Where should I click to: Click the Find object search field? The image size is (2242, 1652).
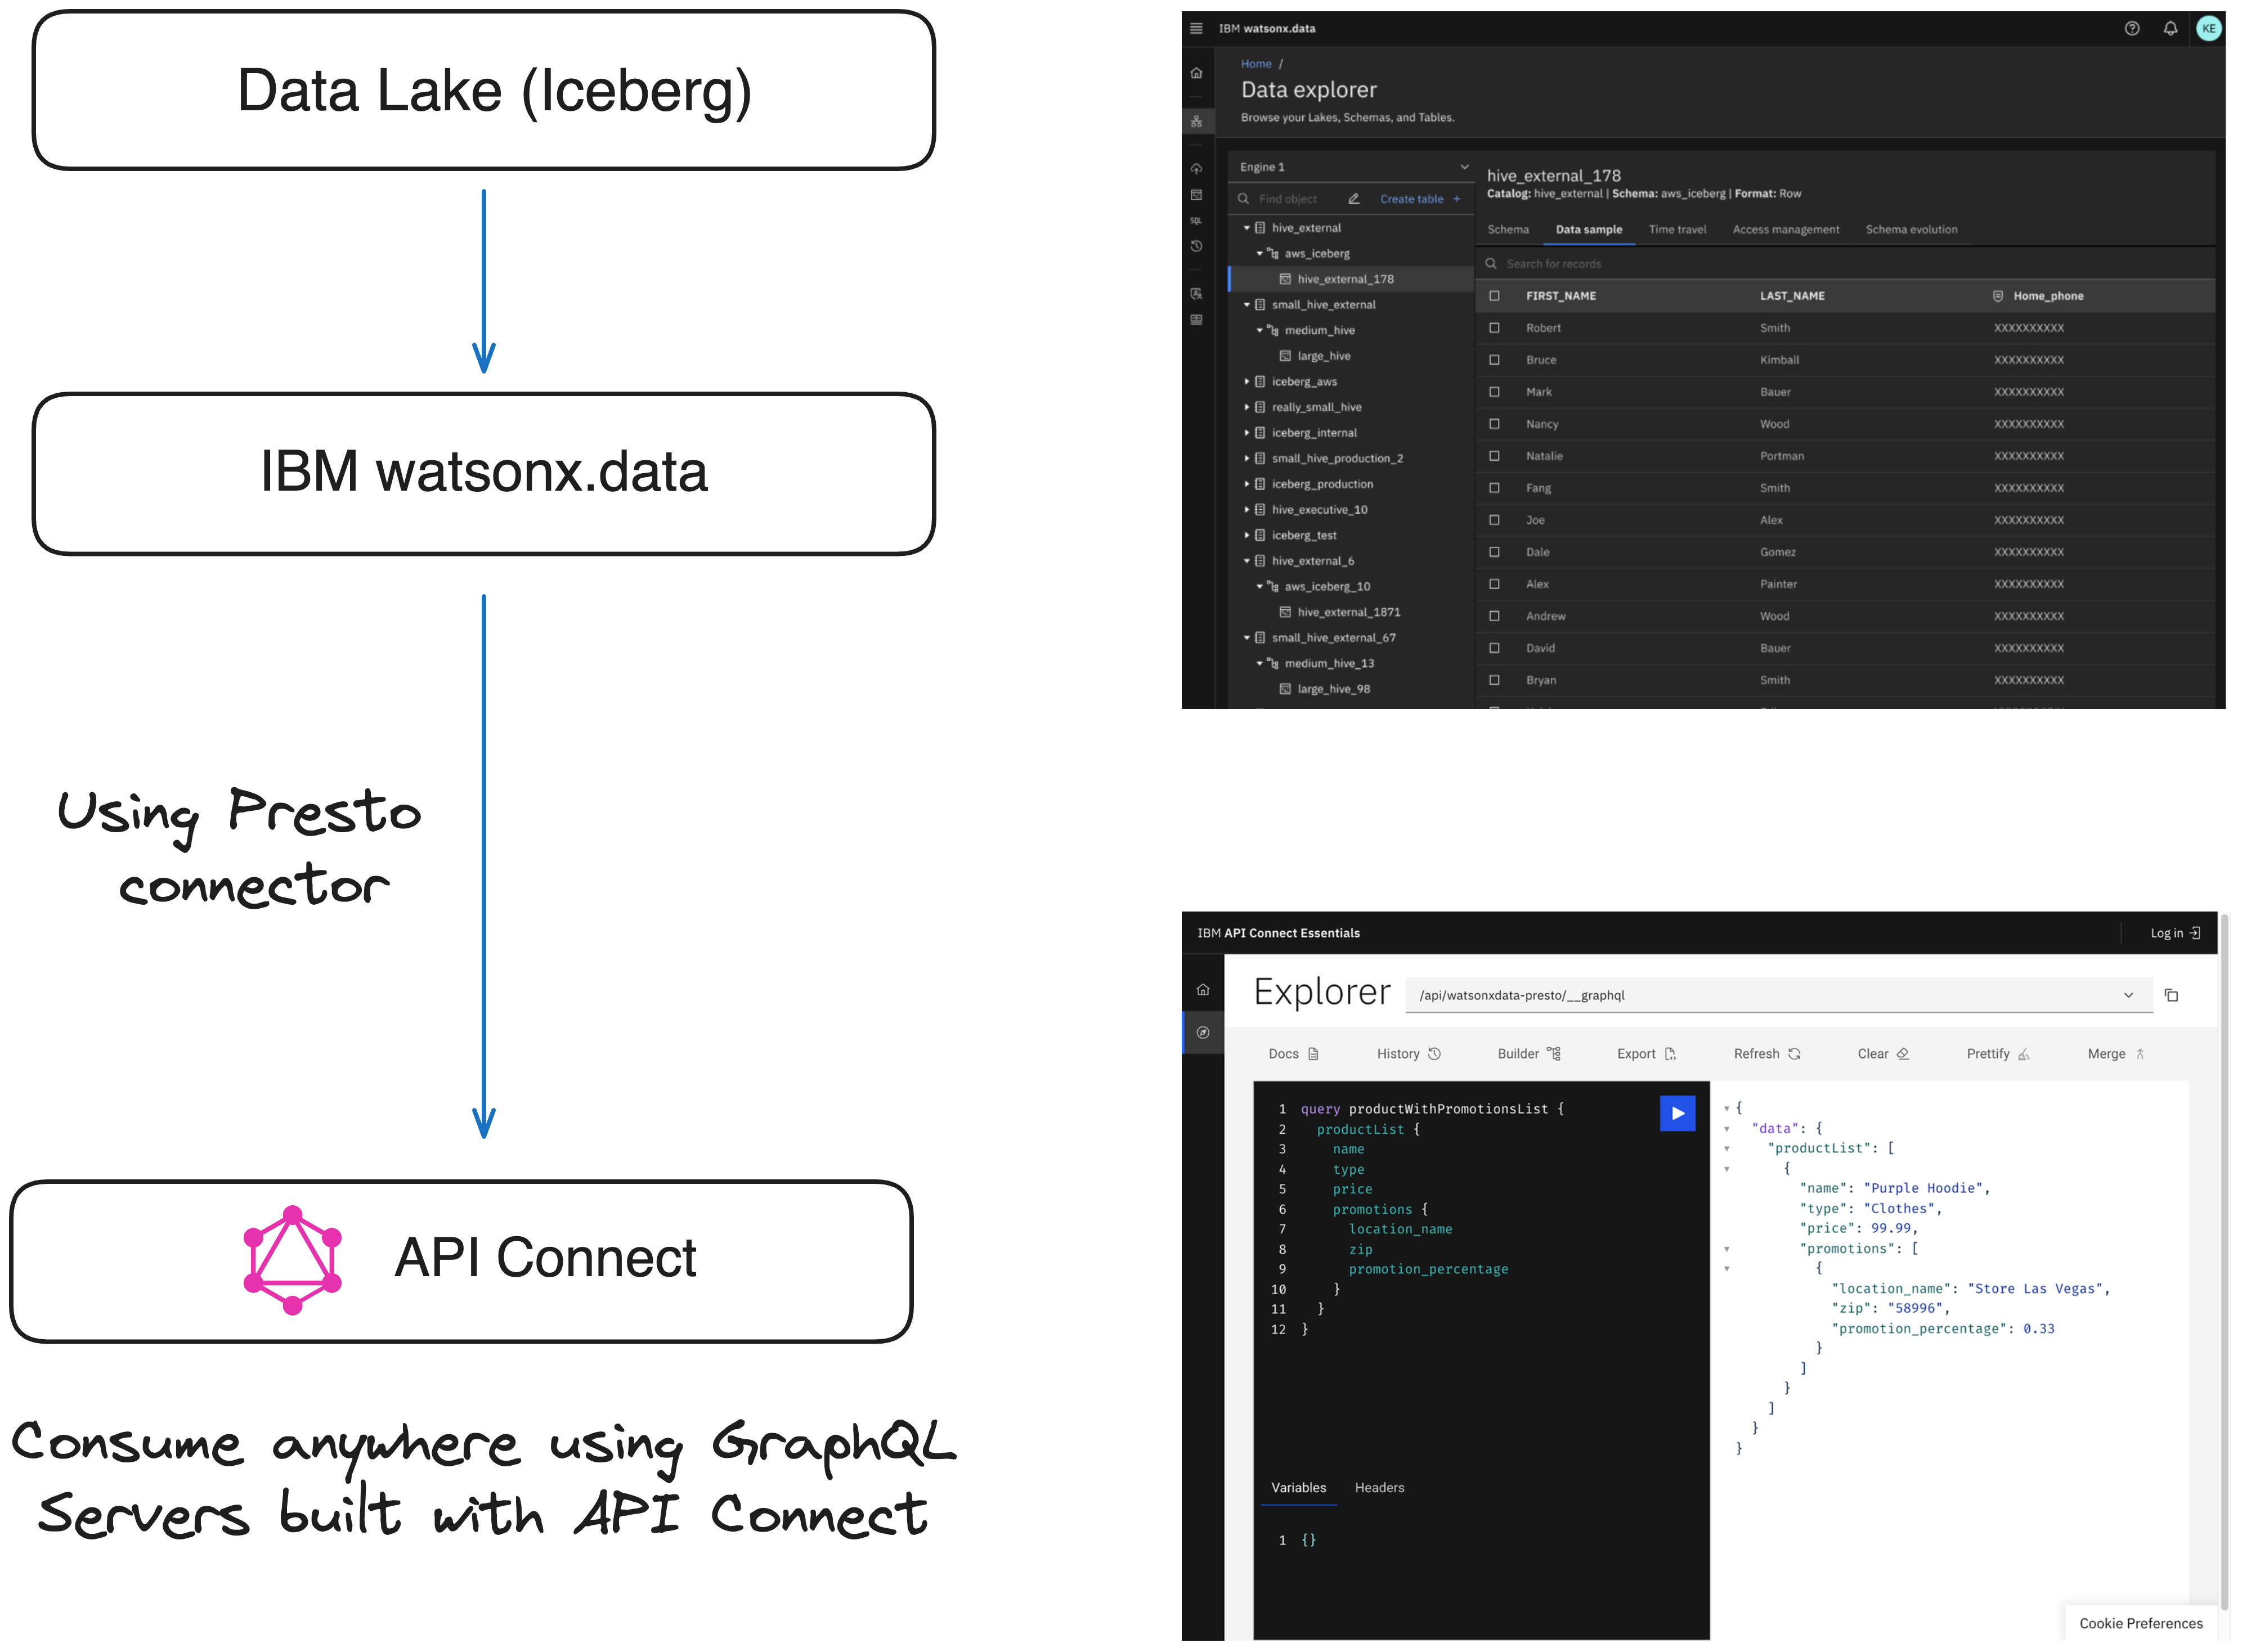[1288, 199]
